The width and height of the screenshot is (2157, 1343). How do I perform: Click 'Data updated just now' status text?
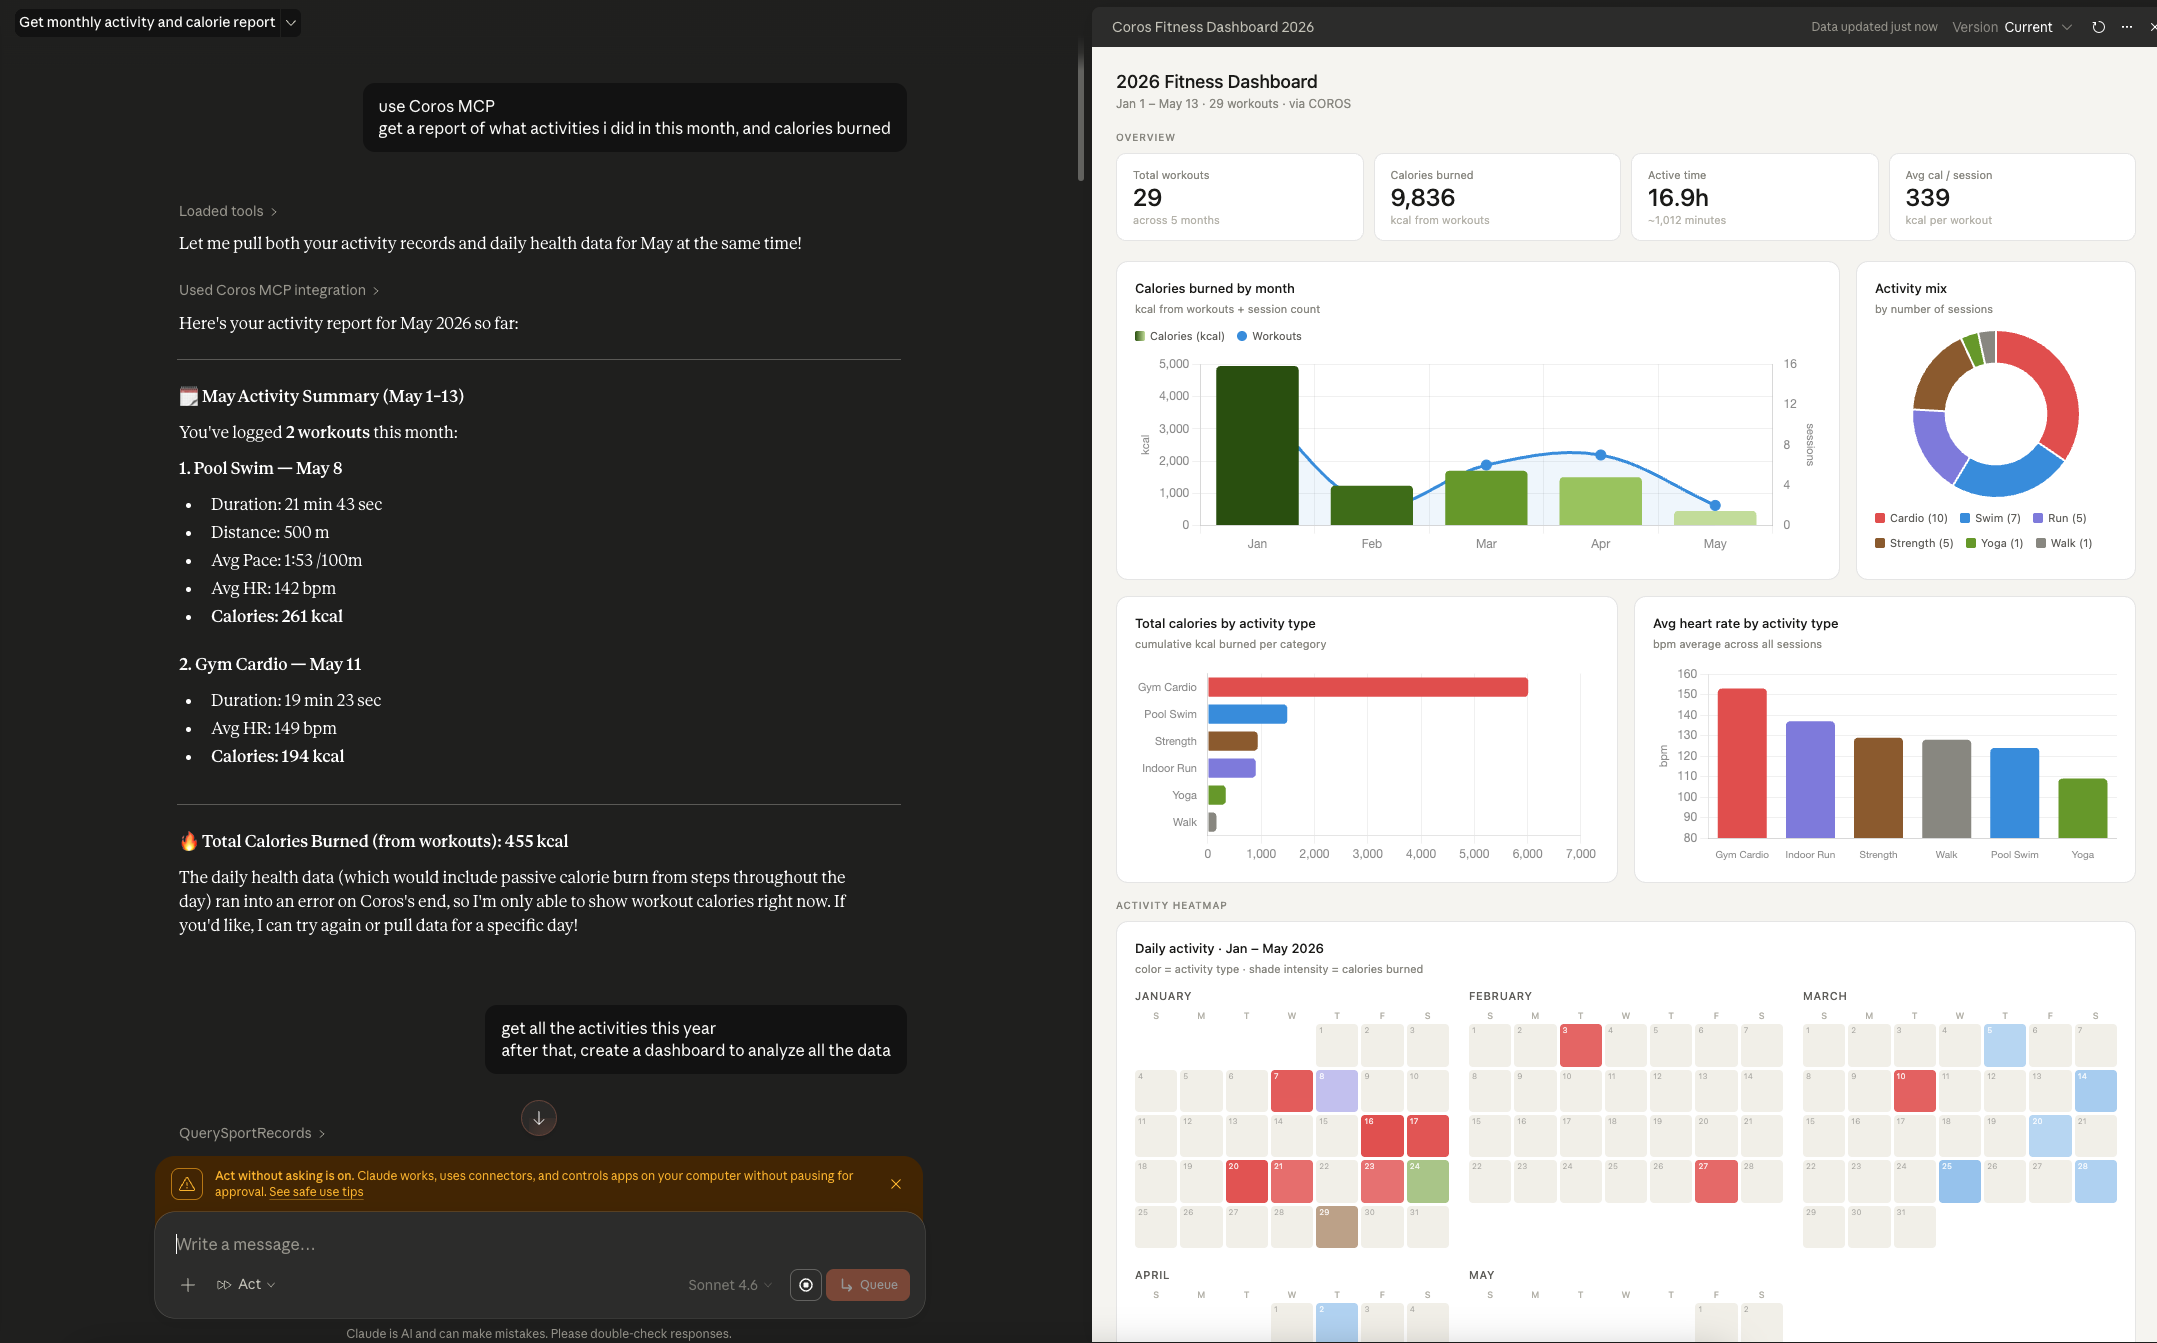coord(1874,27)
